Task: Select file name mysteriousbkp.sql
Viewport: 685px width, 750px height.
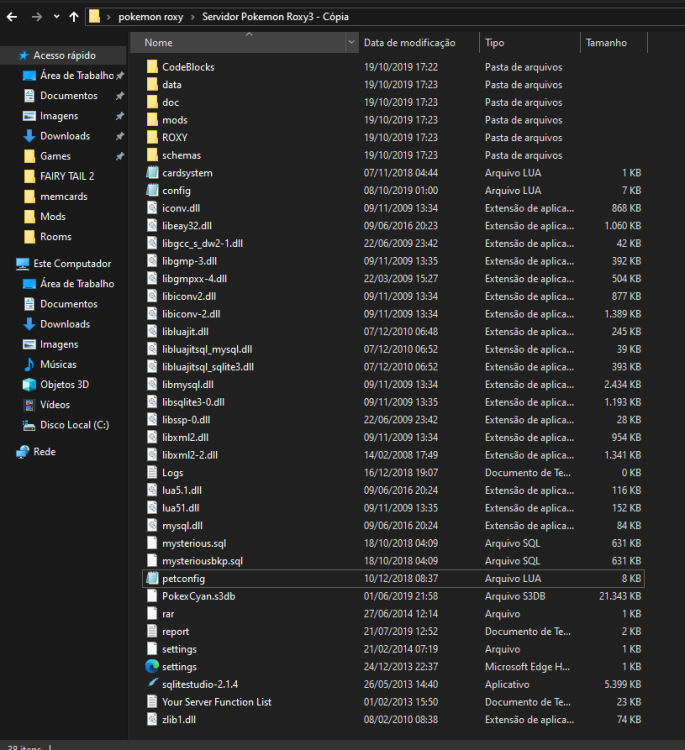Action: [202, 561]
